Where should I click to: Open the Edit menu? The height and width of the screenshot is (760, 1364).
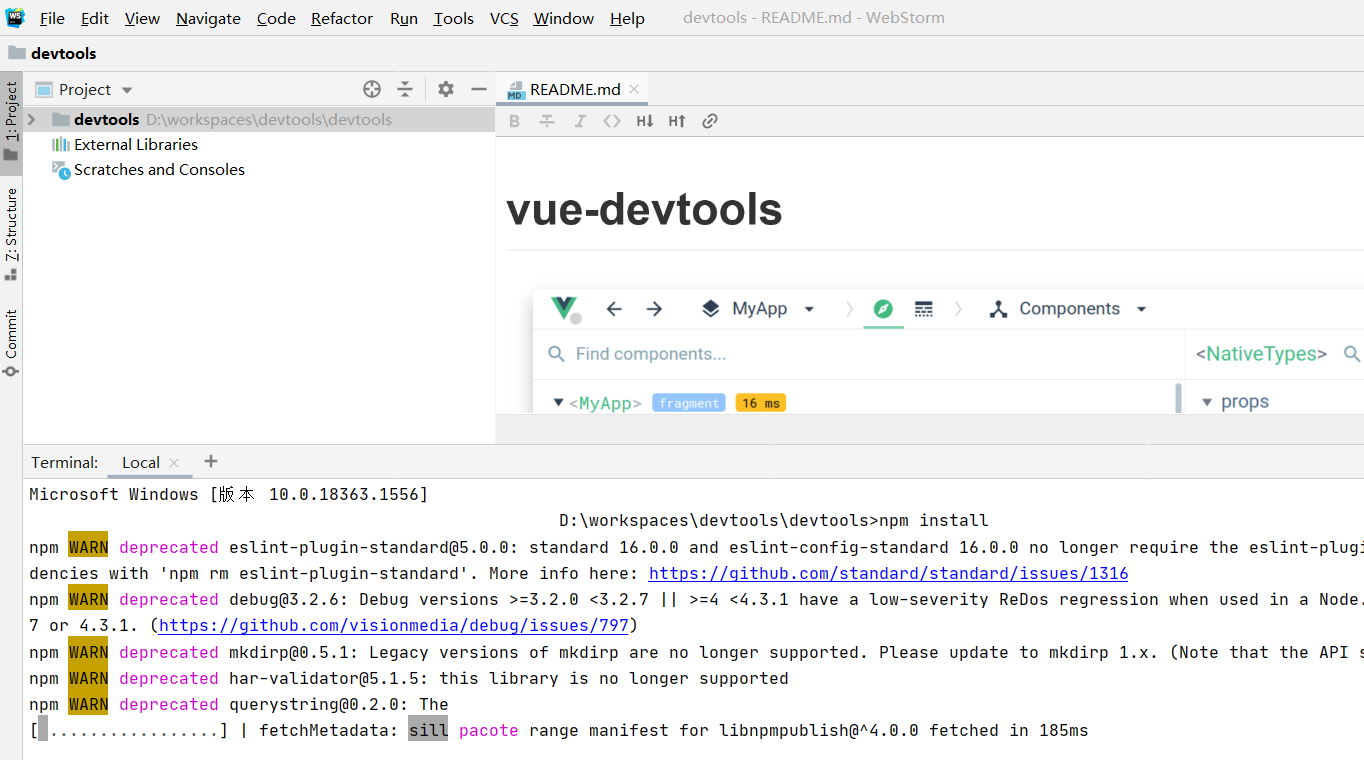point(95,18)
